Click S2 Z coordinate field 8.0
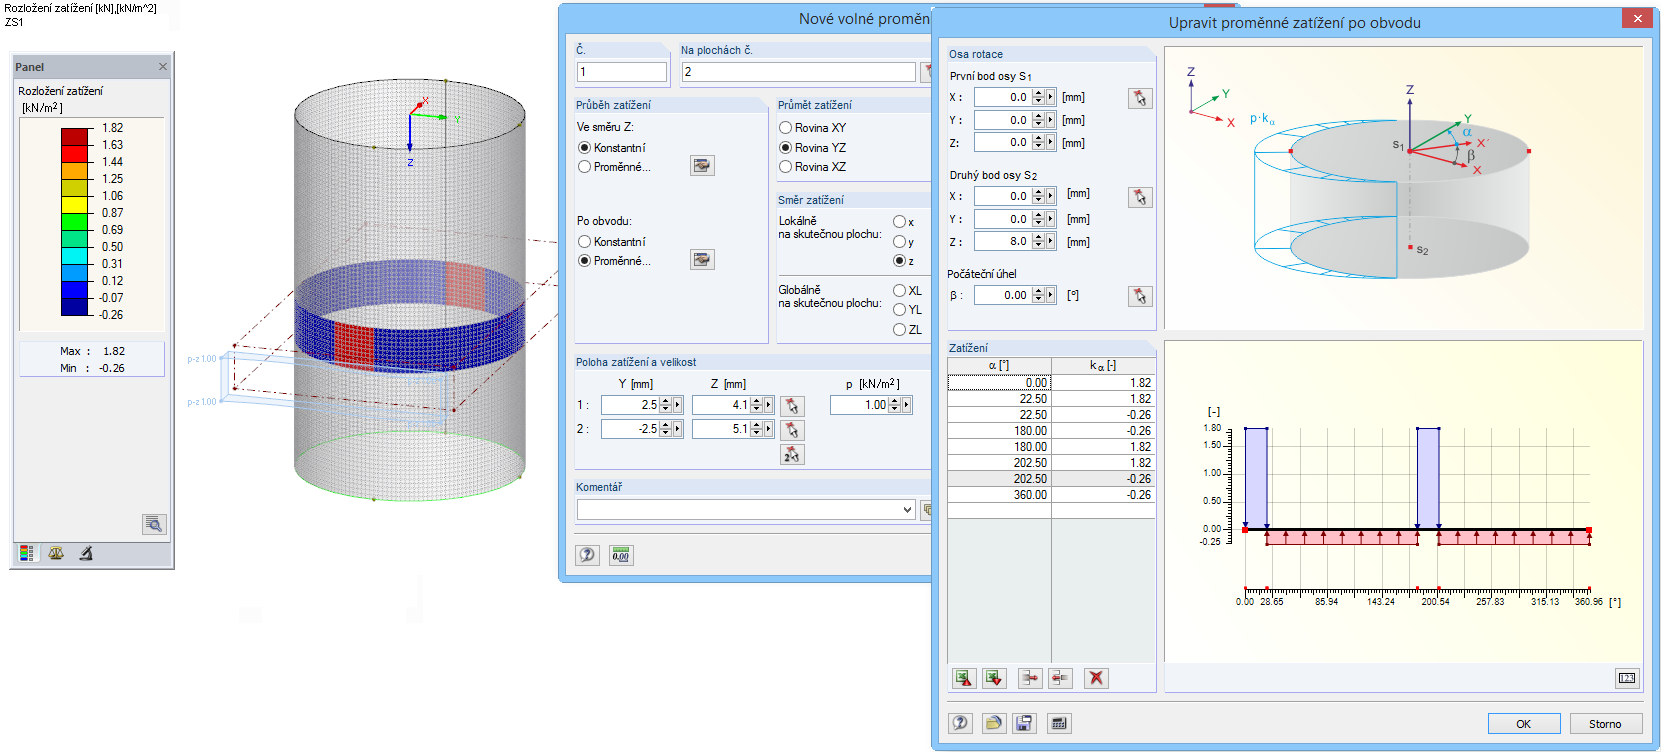 (x=1003, y=242)
